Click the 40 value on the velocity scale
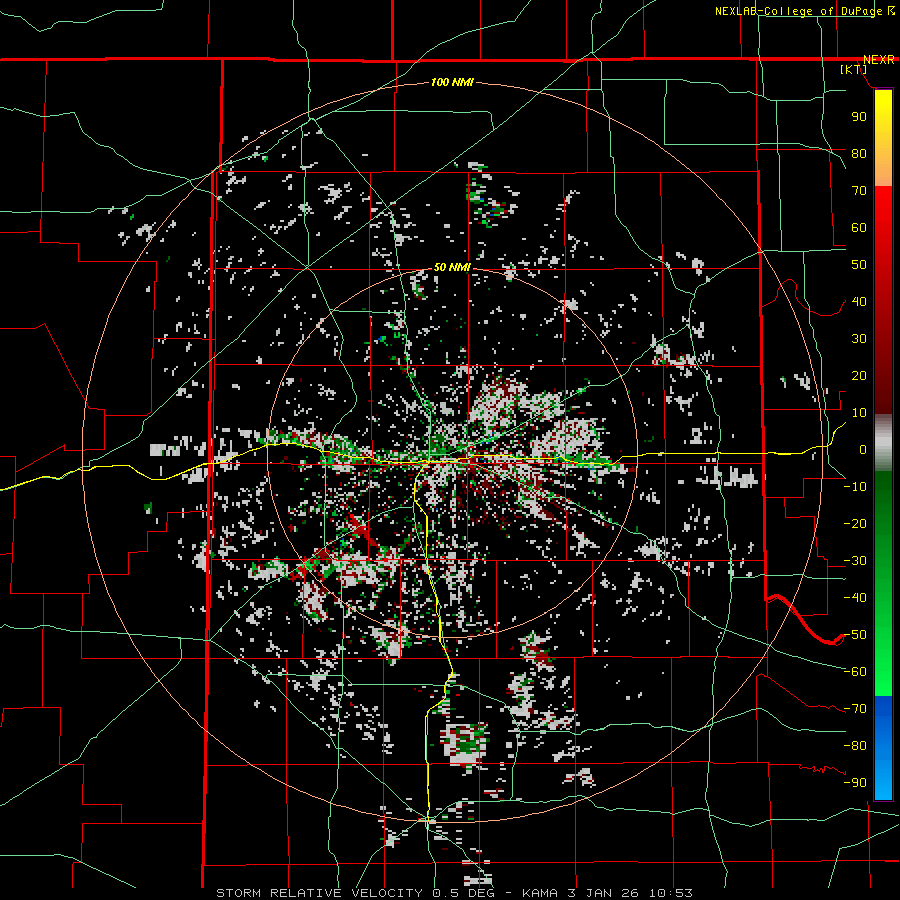 [x=859, y=302]
